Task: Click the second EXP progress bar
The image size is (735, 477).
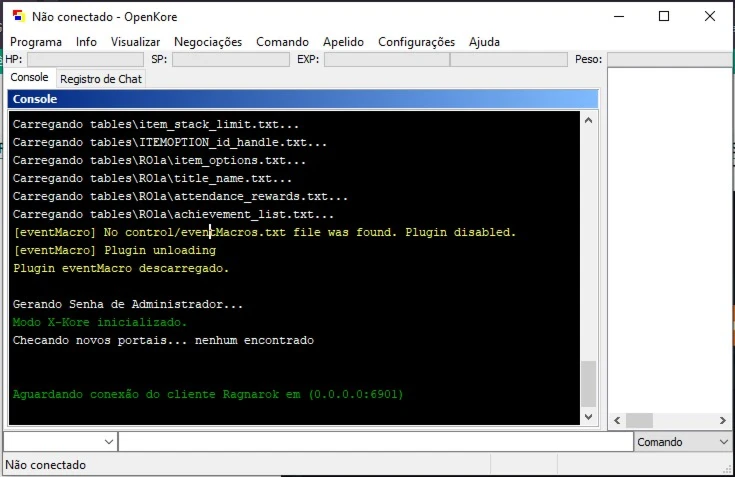Action: pos(509,60)
